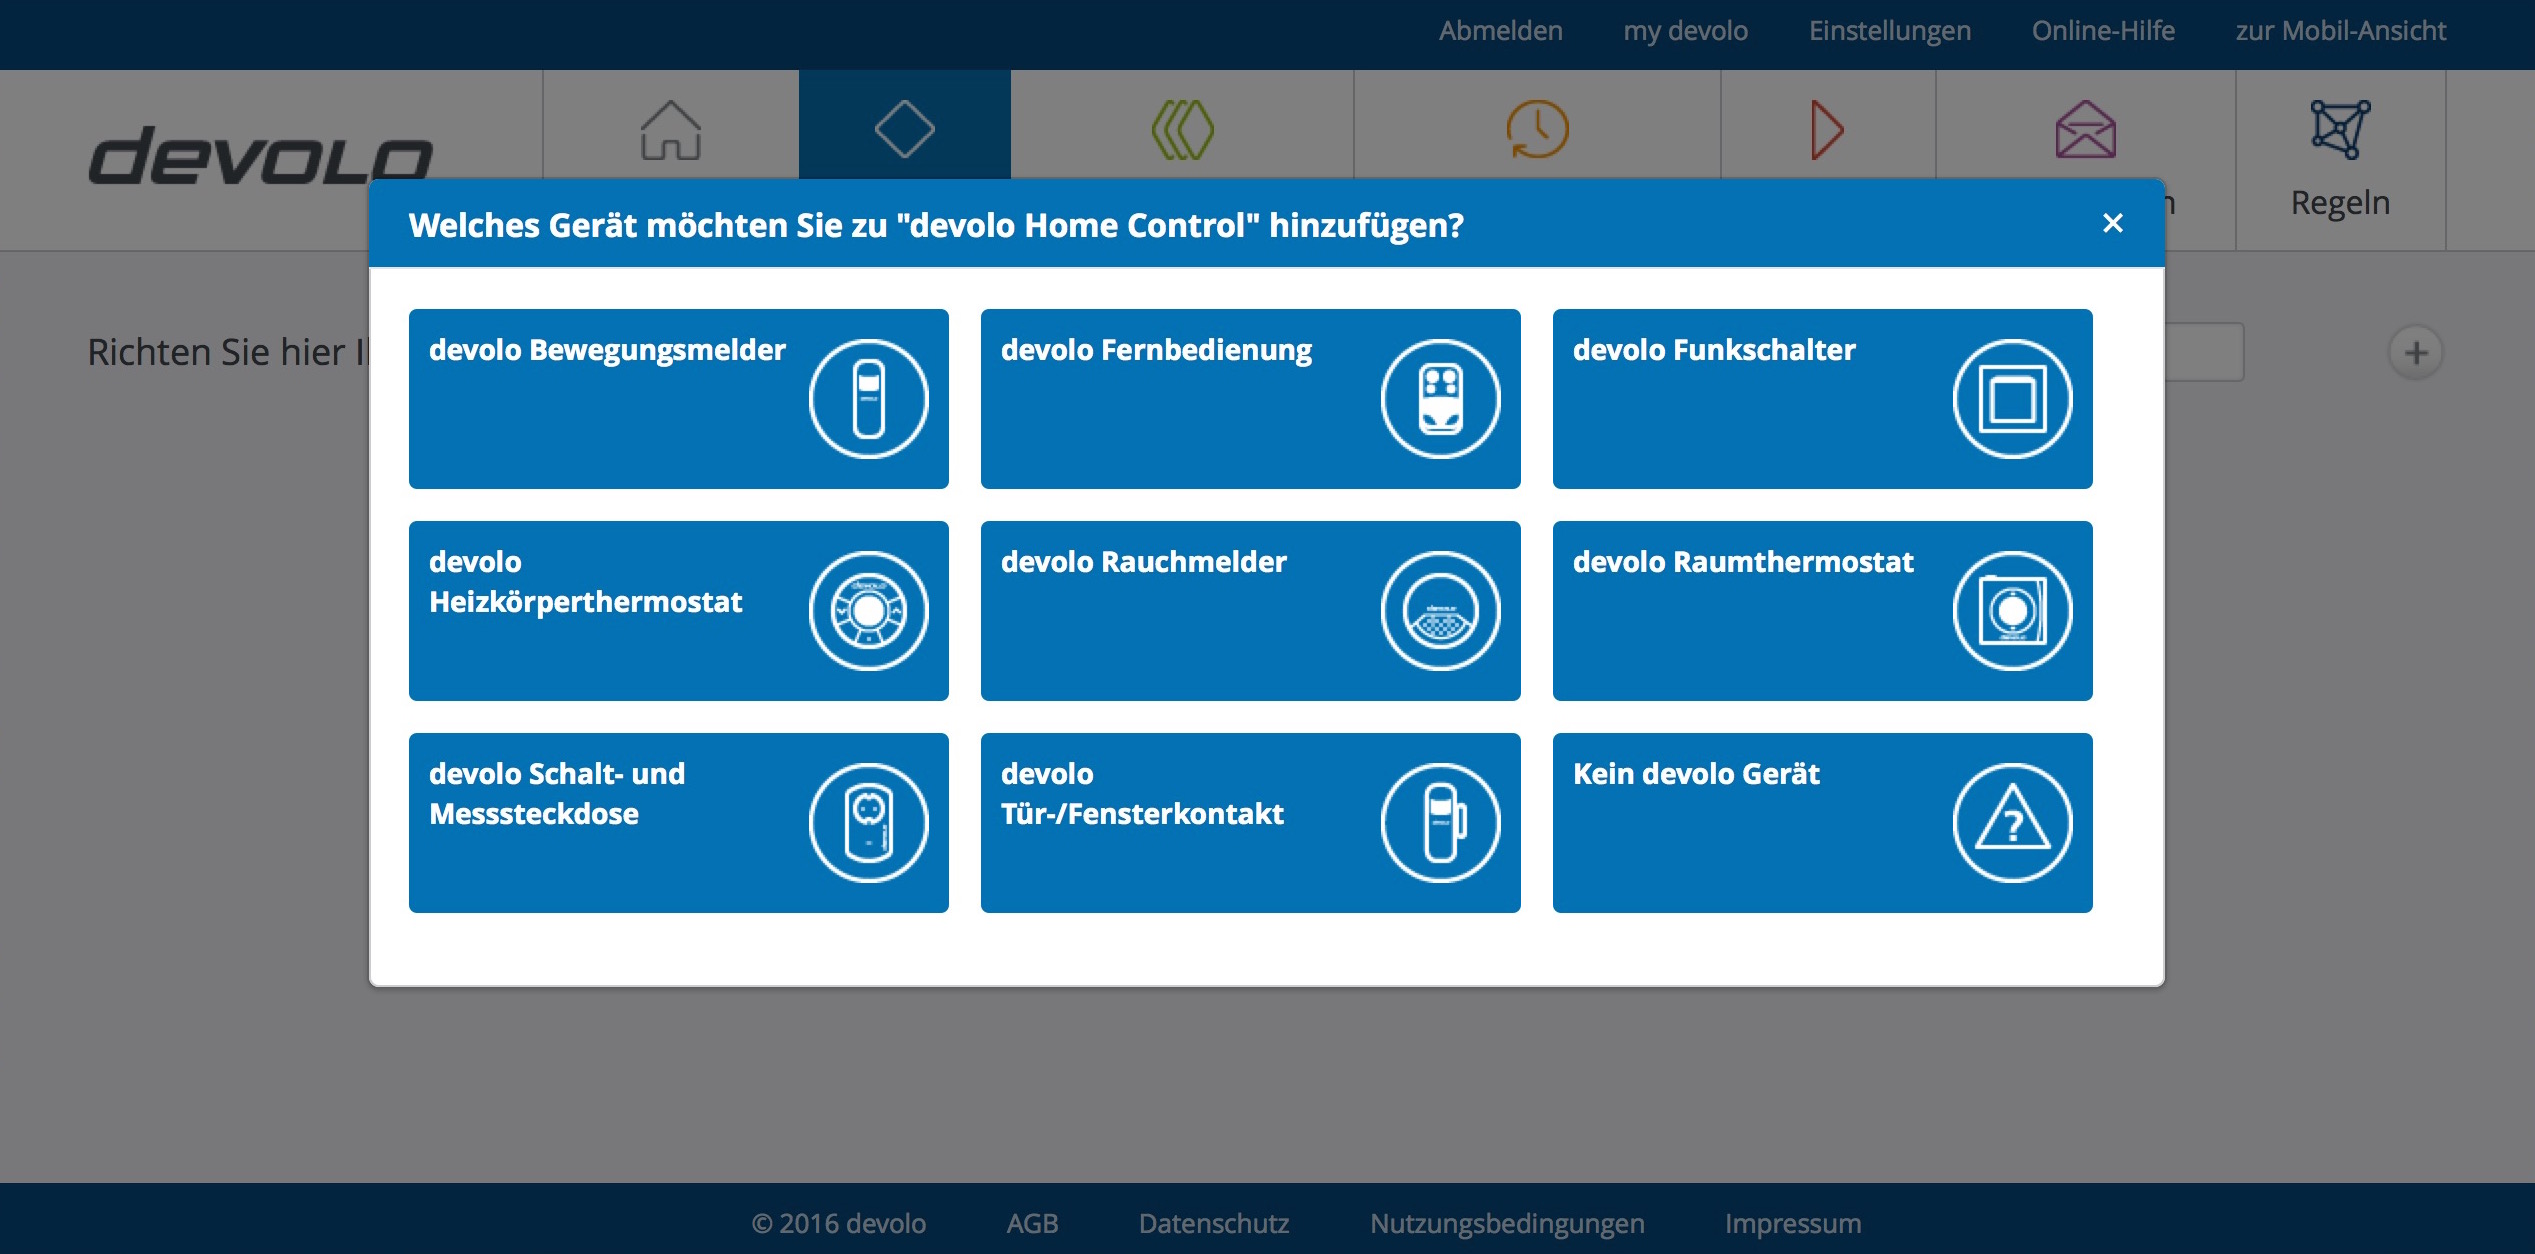
Task: Open the Regeln network rules icon
Action: coord(2340,129)
